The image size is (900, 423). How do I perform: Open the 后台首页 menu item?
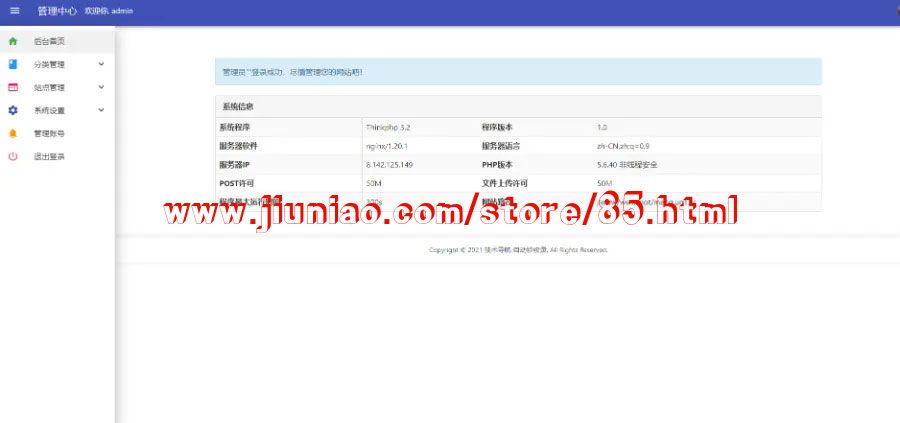[x=57, y=41]
